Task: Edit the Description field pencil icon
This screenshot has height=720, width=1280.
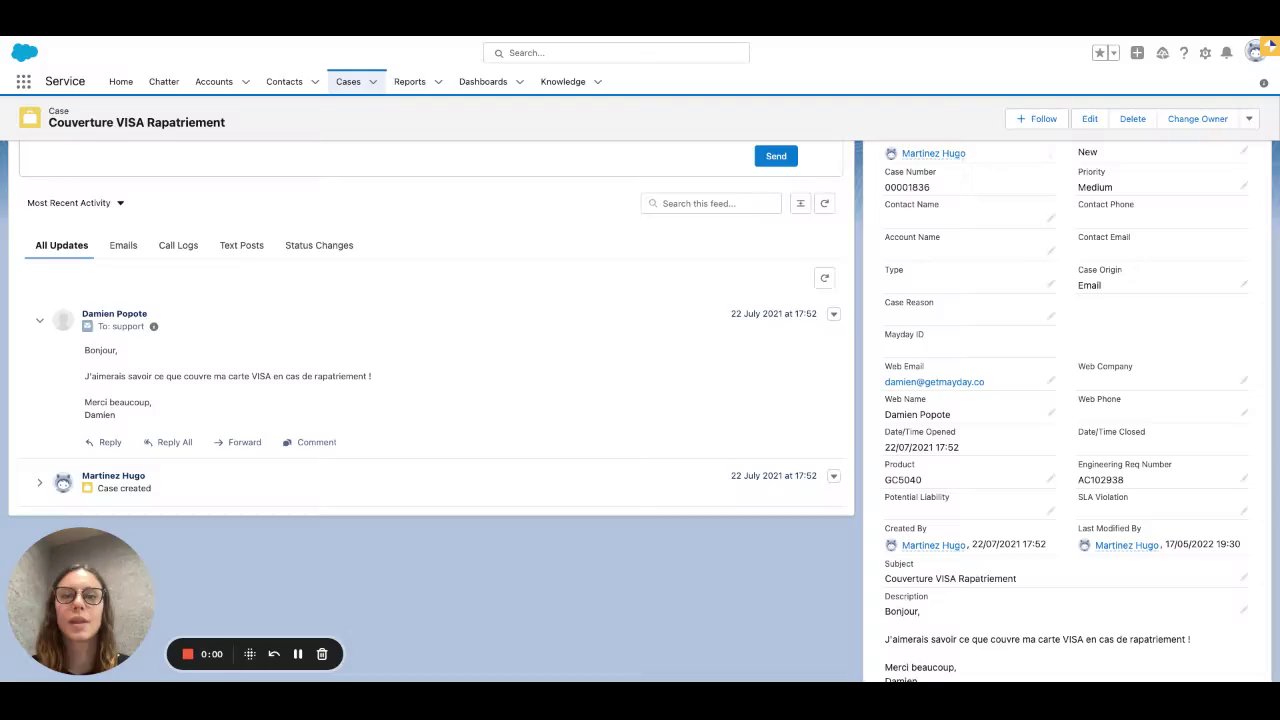Action: pyautogui.click(x=1244, y=609)
